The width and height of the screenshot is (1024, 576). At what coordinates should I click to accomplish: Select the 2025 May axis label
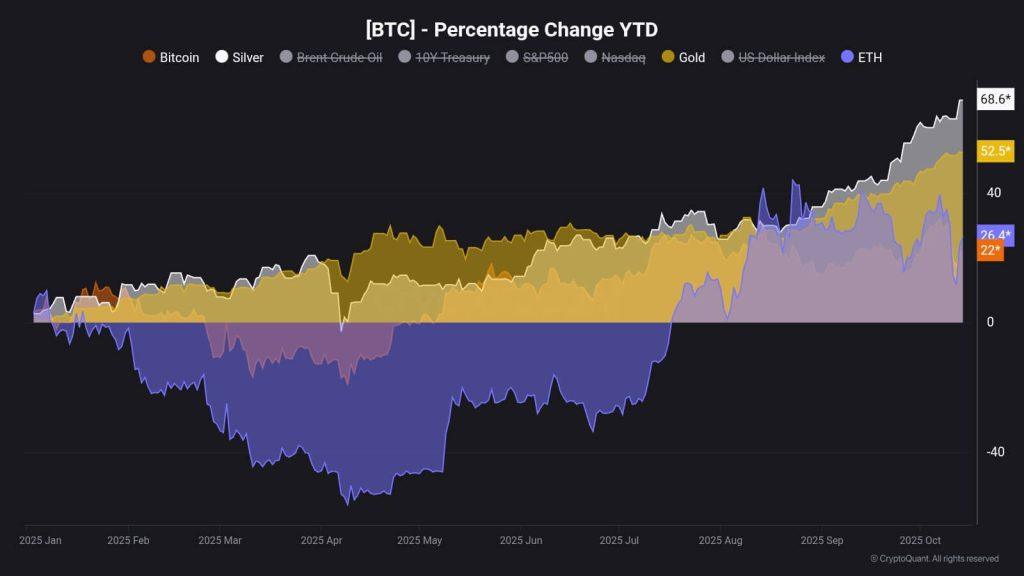(x=419, y=540)
